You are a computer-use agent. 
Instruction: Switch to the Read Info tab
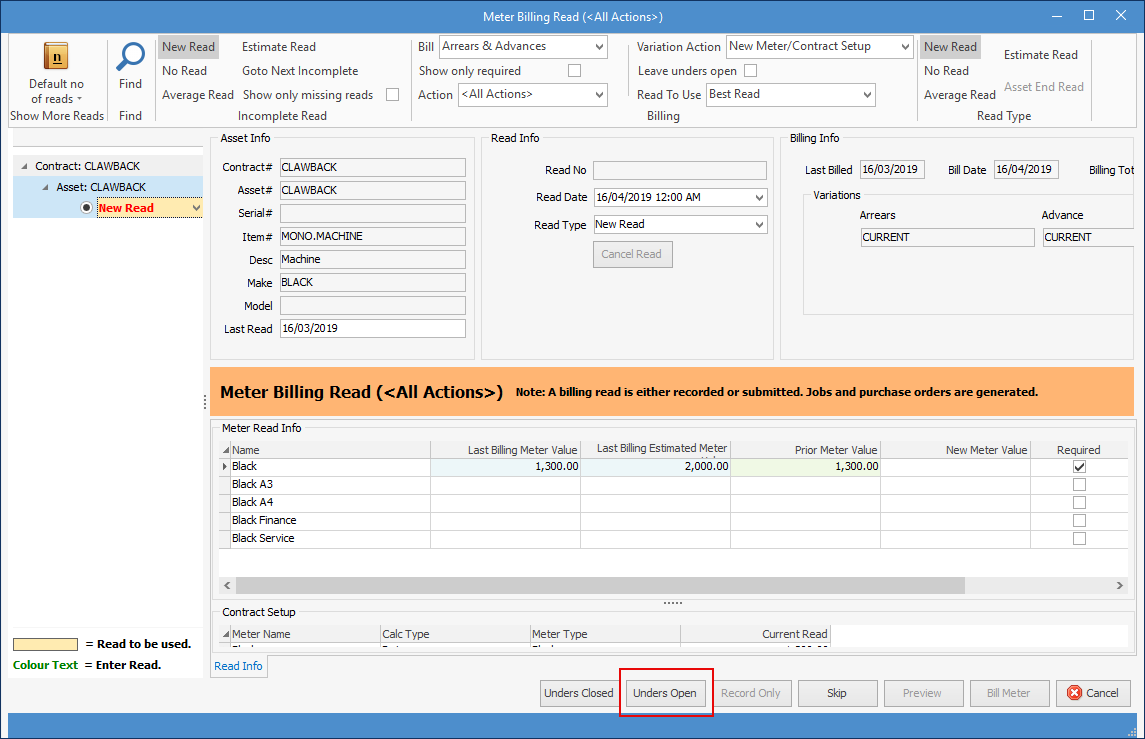coord(238,666)
